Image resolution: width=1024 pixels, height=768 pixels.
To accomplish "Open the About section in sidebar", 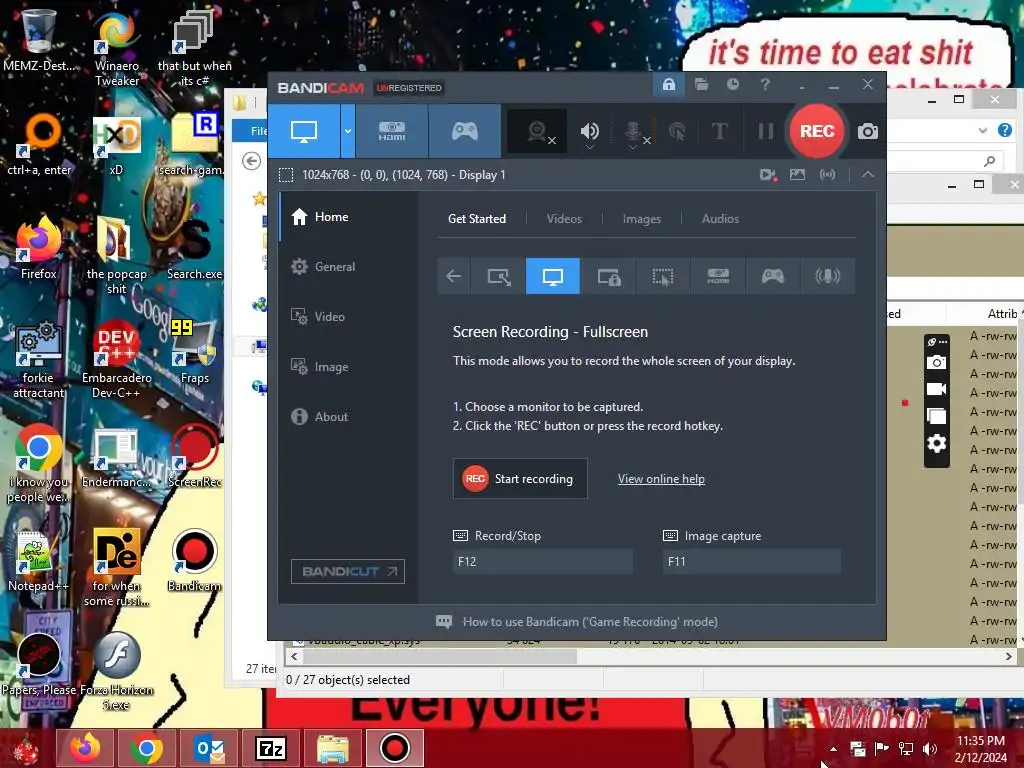I will pos(348,417).
